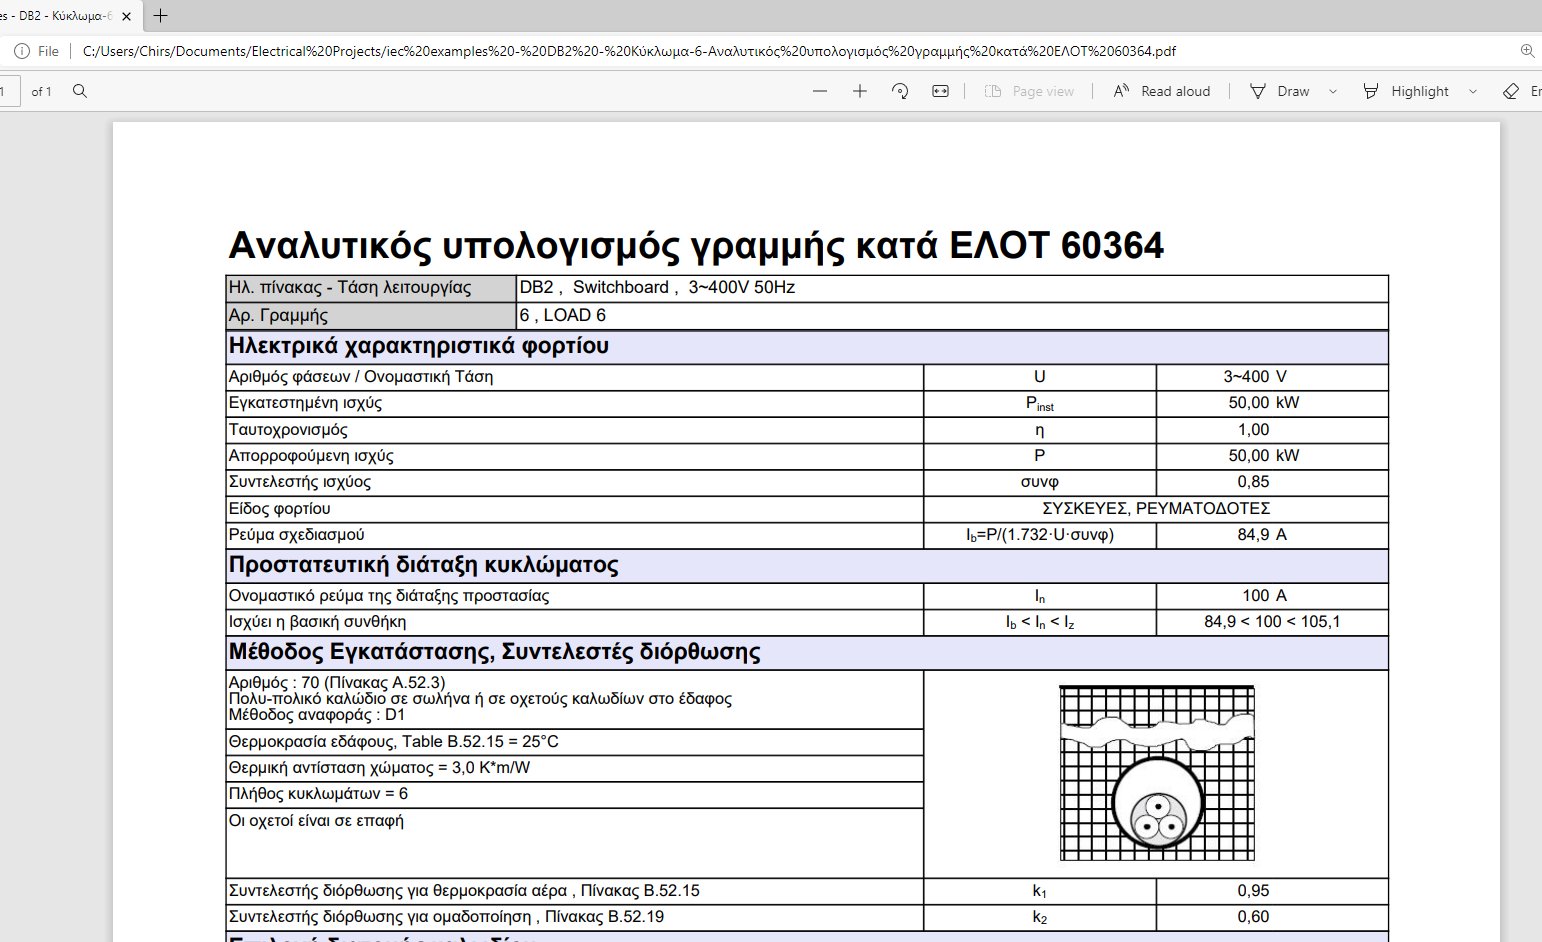Image resolution: width=1542 pixels, height=942 pixels.
Task: Click the File label in the PDF bar
Action: pos(47,50)
